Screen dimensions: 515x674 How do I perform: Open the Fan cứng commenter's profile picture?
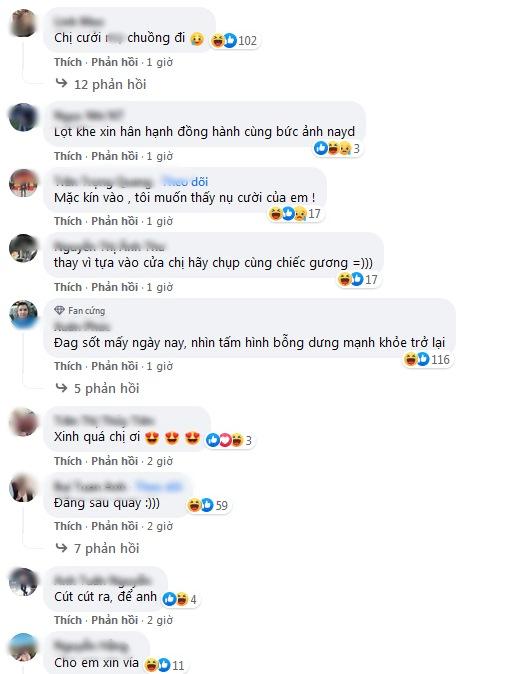pyautogui.click(x=23, y=313)
